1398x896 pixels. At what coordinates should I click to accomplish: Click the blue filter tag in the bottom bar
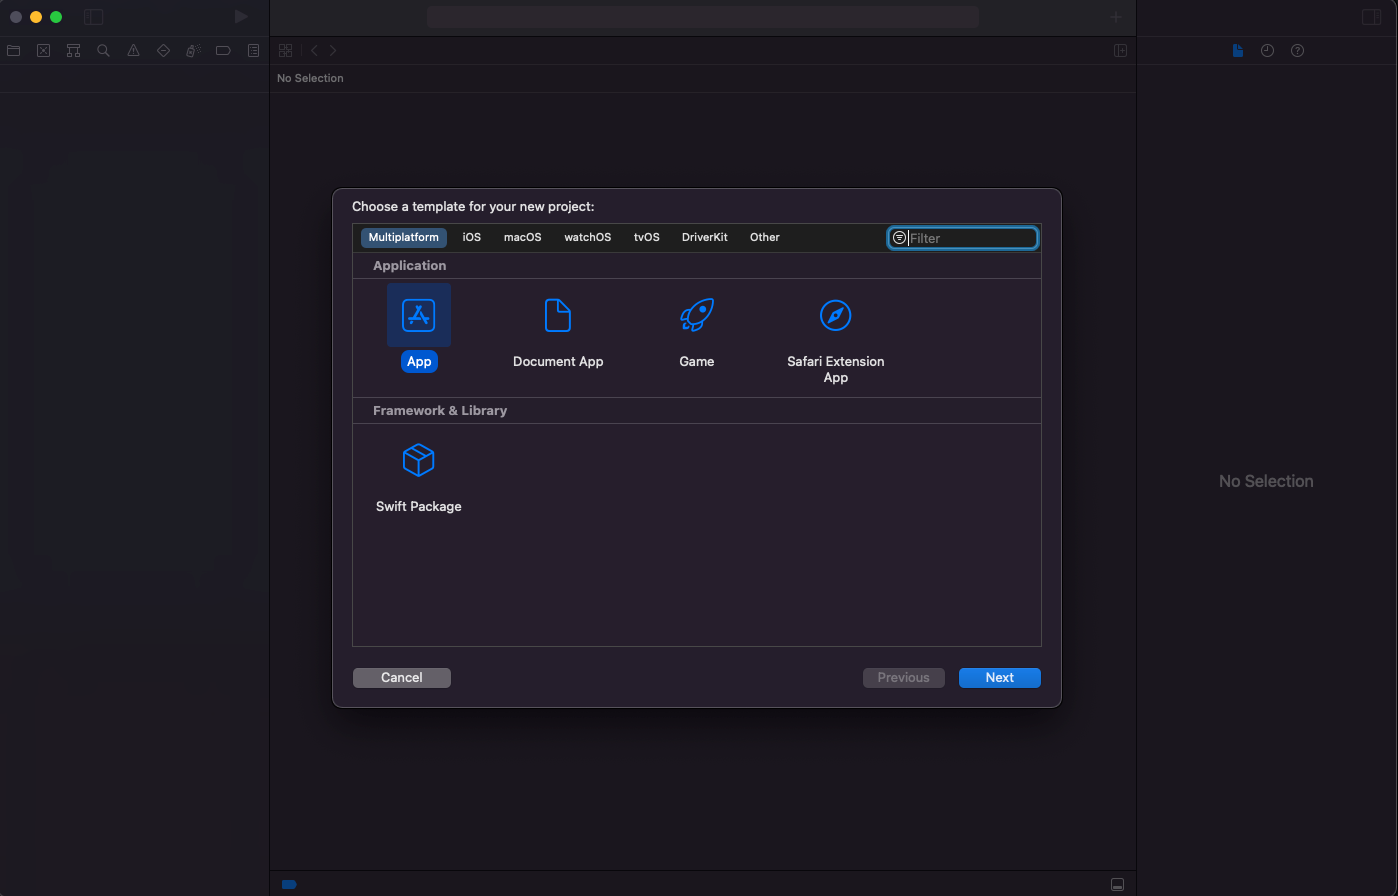coord(289,884)
